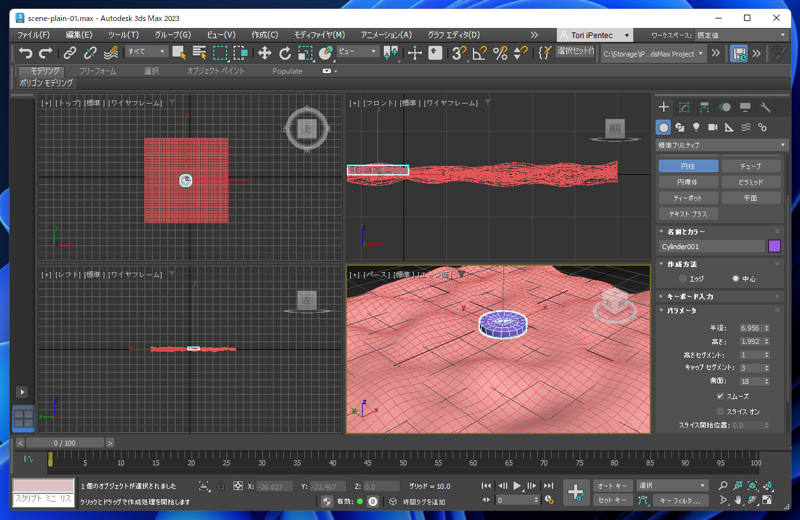Toggle the オート キー button

[x=612, y=485]
